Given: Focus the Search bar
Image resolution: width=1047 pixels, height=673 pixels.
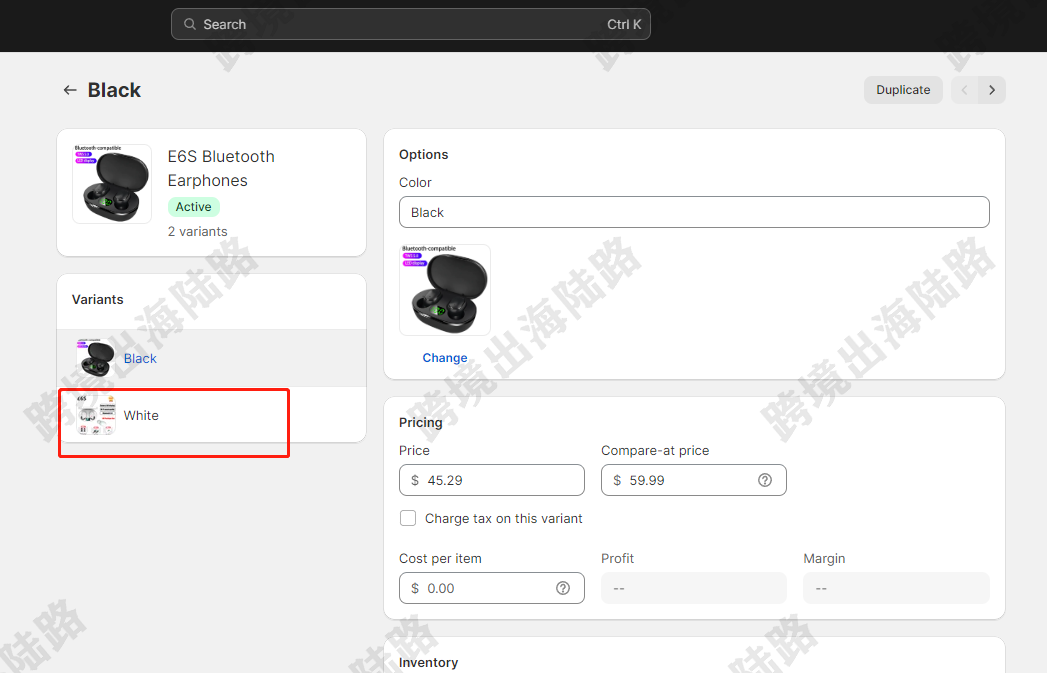Looking at the screenshot, I should tap(411, 24).
